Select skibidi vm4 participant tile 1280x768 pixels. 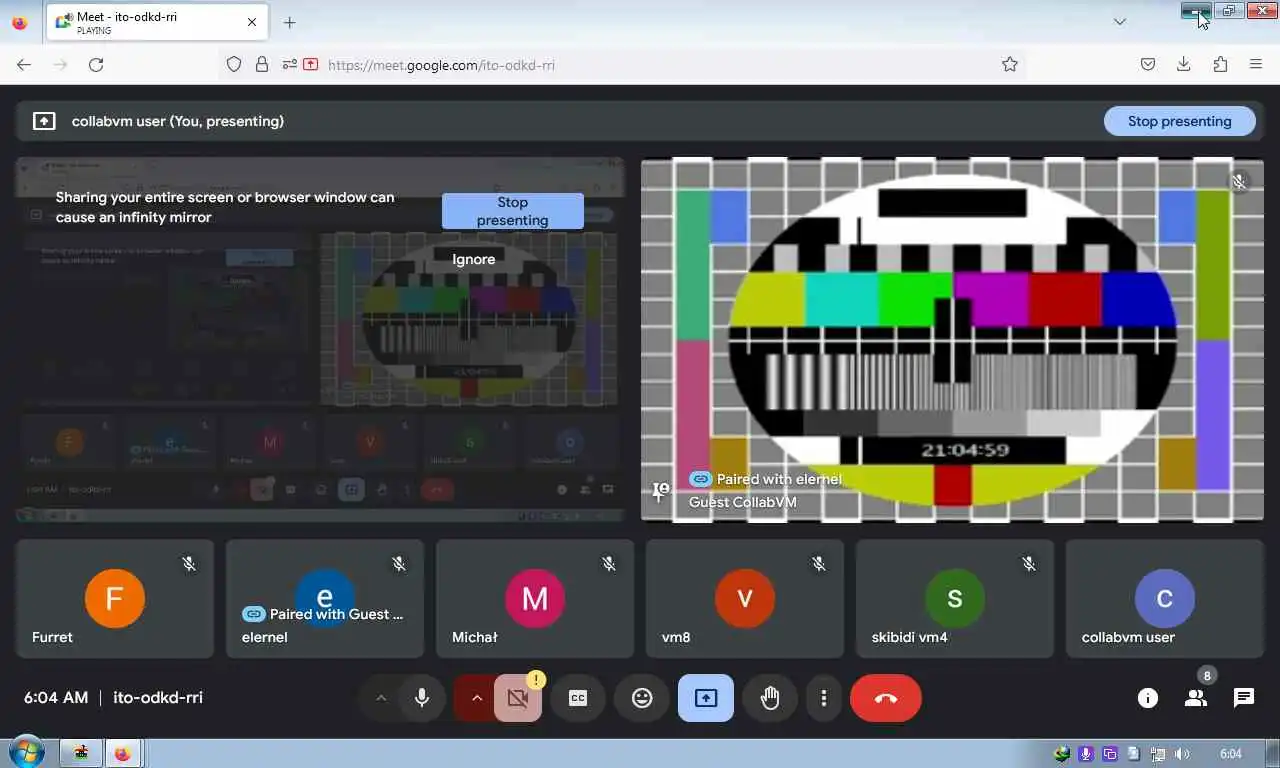point(955,598)
